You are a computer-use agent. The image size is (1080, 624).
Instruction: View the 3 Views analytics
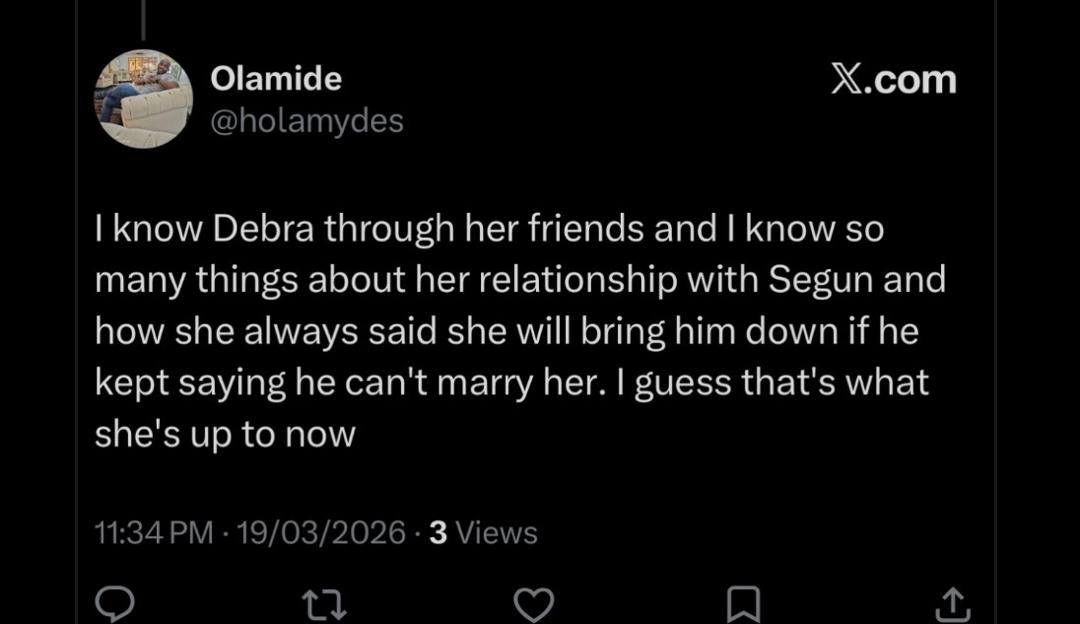[483, 533]
